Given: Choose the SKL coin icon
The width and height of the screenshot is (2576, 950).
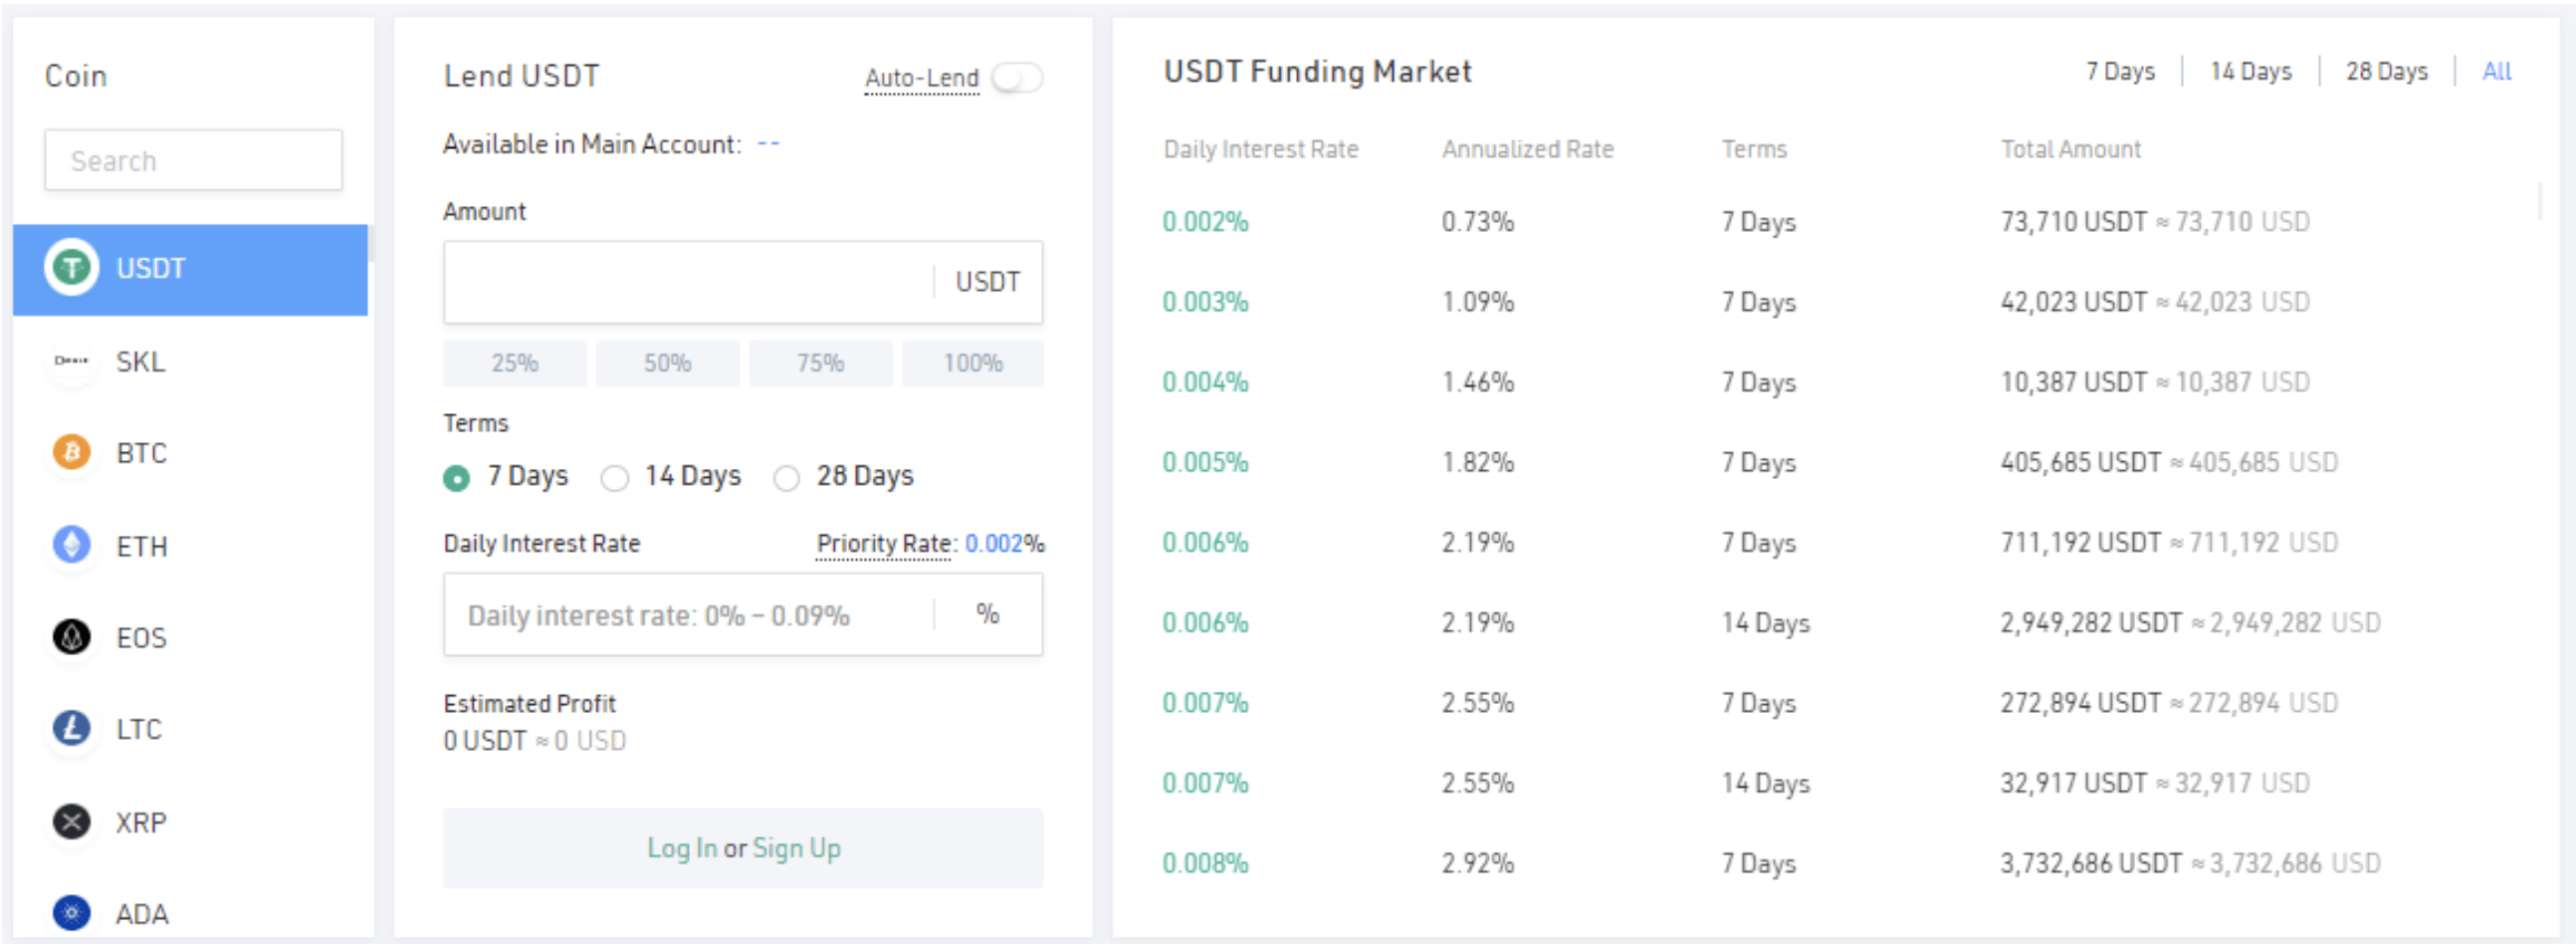Looking at the screenshot, I should pyautogui.click(x=71, y=361).
